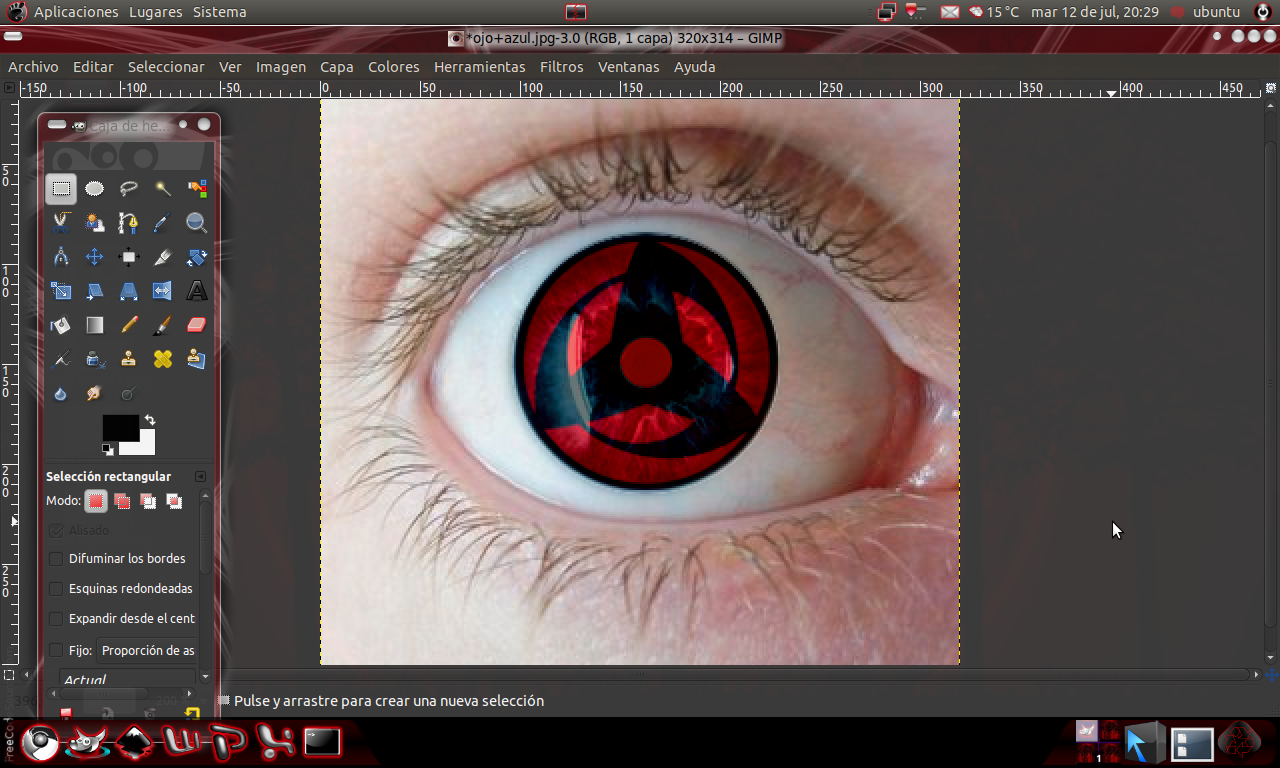Open the Colores menu
The width and height of the screenshot is (1280, 768).
(x=393, y=67)
